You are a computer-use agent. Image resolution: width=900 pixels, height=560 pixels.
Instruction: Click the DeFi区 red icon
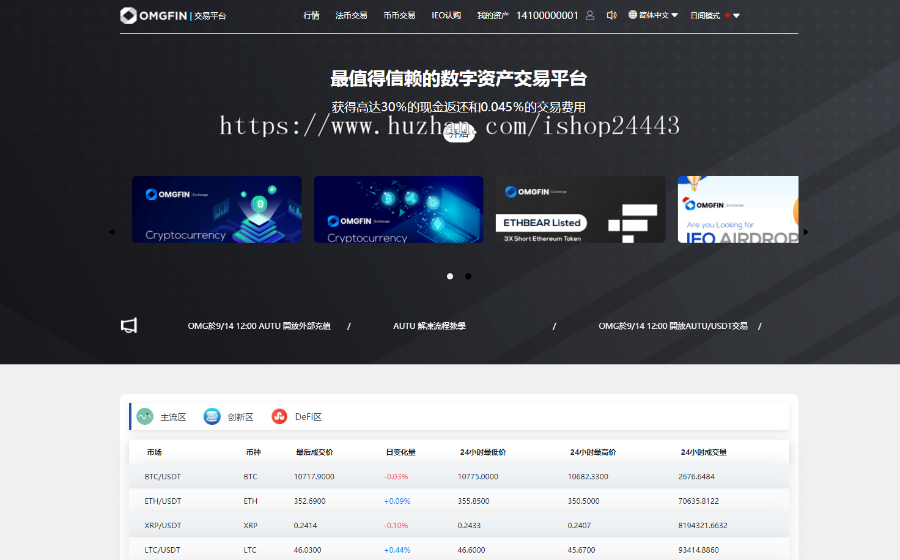tap(280, 417)
